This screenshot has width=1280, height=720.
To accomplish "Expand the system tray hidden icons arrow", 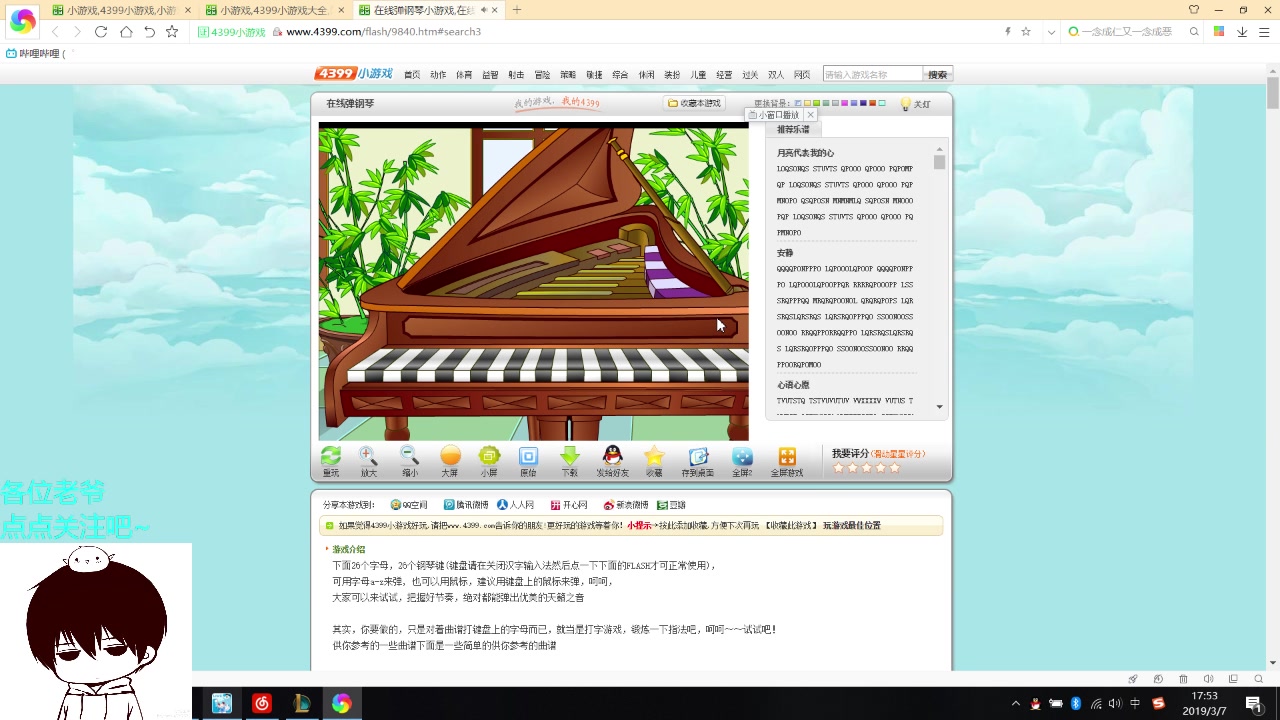I will [1016, 704].
